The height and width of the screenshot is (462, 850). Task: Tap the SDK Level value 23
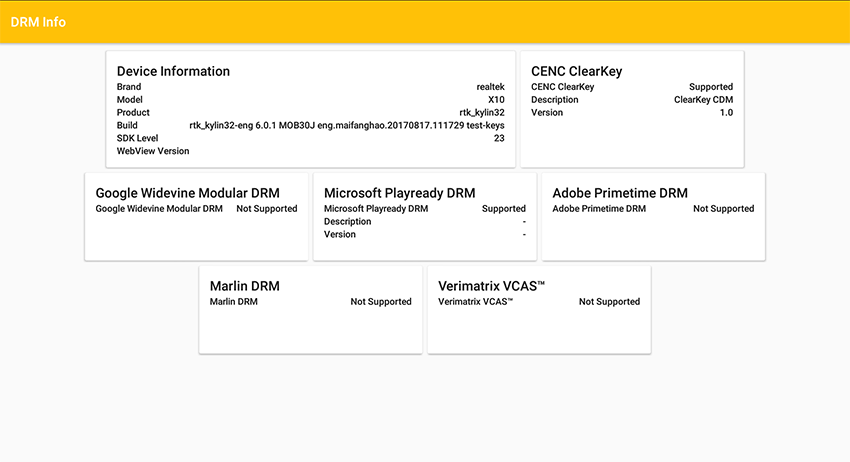click(499, 138)
